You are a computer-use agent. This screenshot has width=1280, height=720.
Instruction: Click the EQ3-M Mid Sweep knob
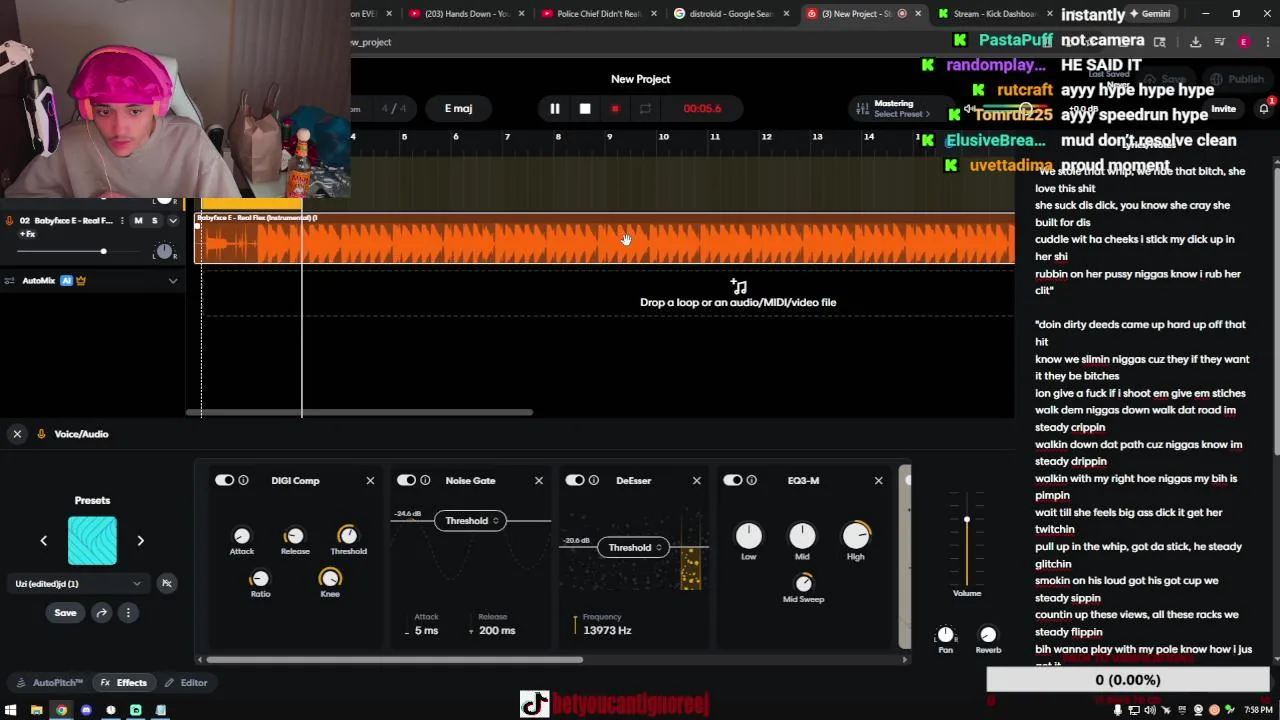(804, 583)
